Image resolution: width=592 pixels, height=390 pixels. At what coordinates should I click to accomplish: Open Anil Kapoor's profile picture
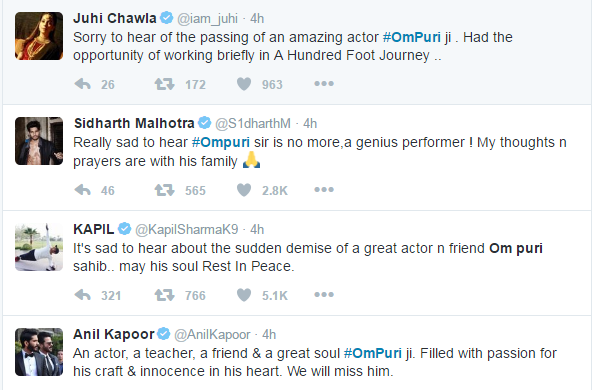coord(39,352)
